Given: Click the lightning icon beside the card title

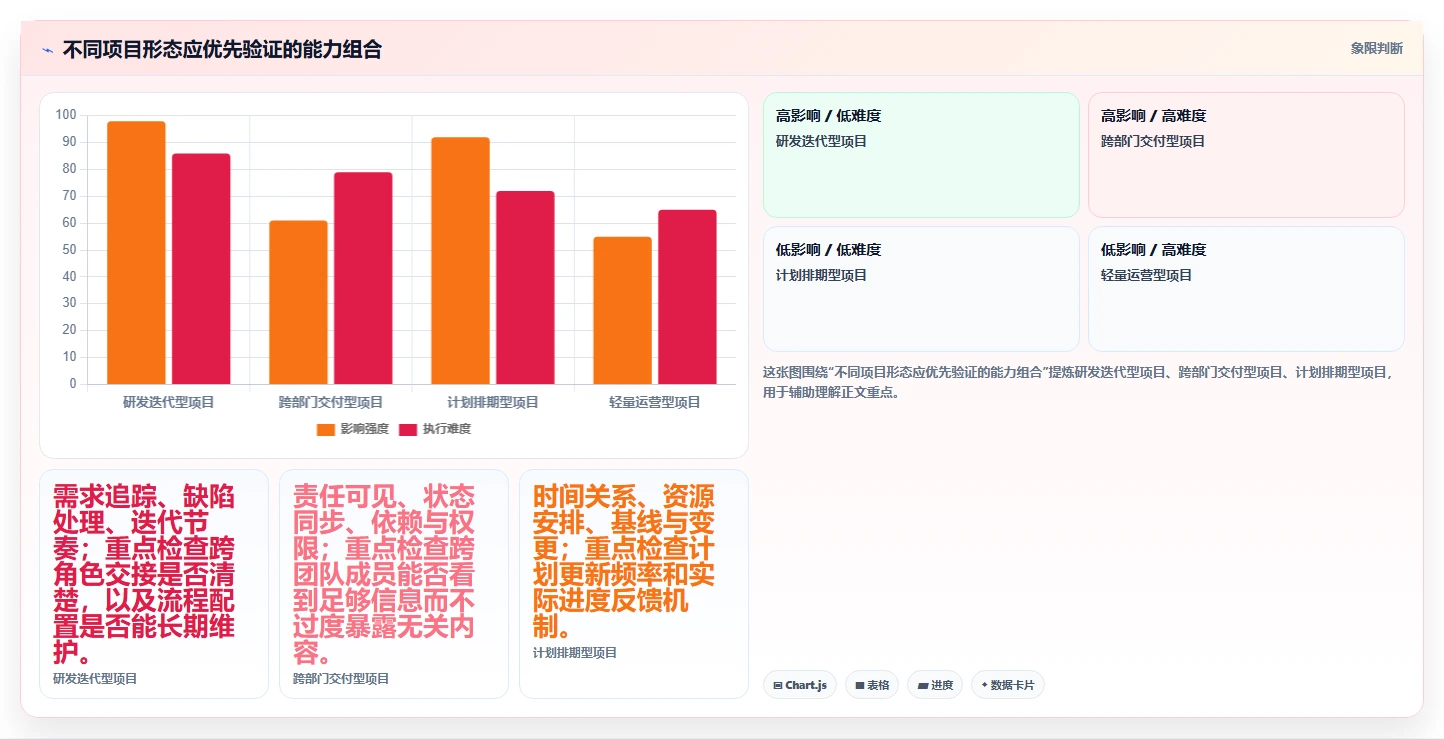Looking at the screenshot, I should [x=47, y=50].
